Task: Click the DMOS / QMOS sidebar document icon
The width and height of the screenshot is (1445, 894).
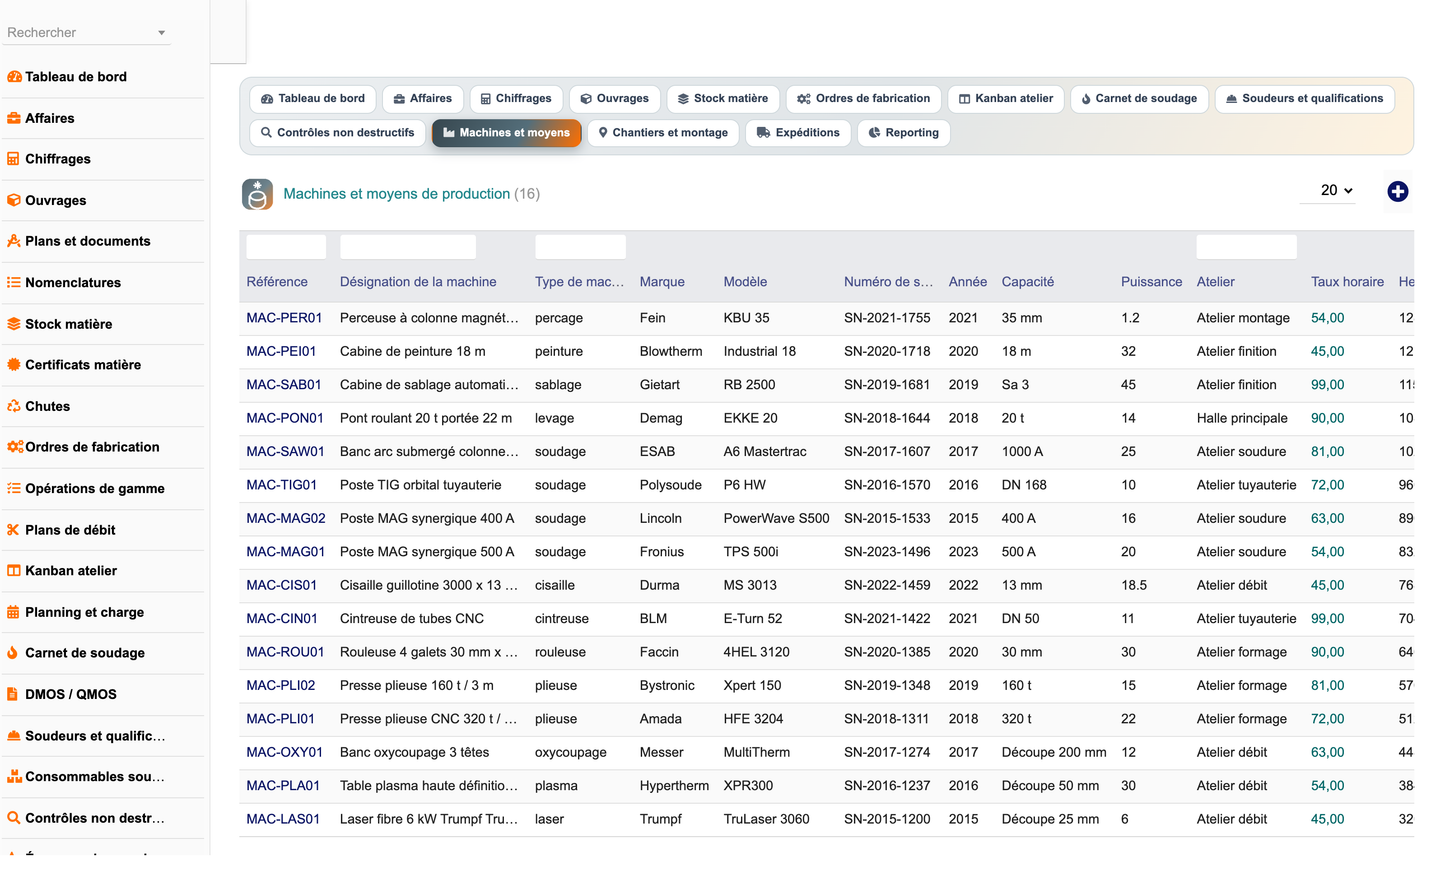Action: point(13,694)
